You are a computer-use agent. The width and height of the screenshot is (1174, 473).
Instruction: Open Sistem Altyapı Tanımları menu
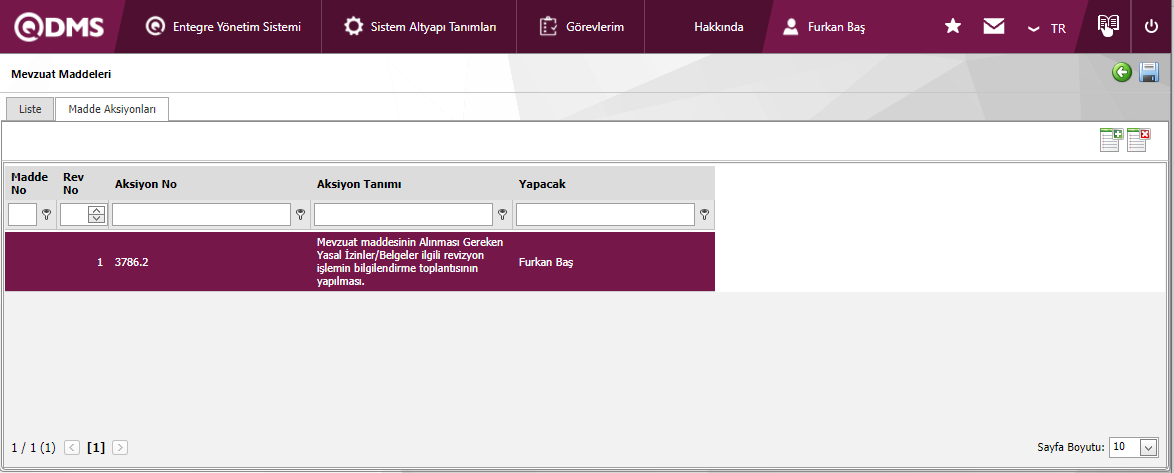[x=419, y=27]
